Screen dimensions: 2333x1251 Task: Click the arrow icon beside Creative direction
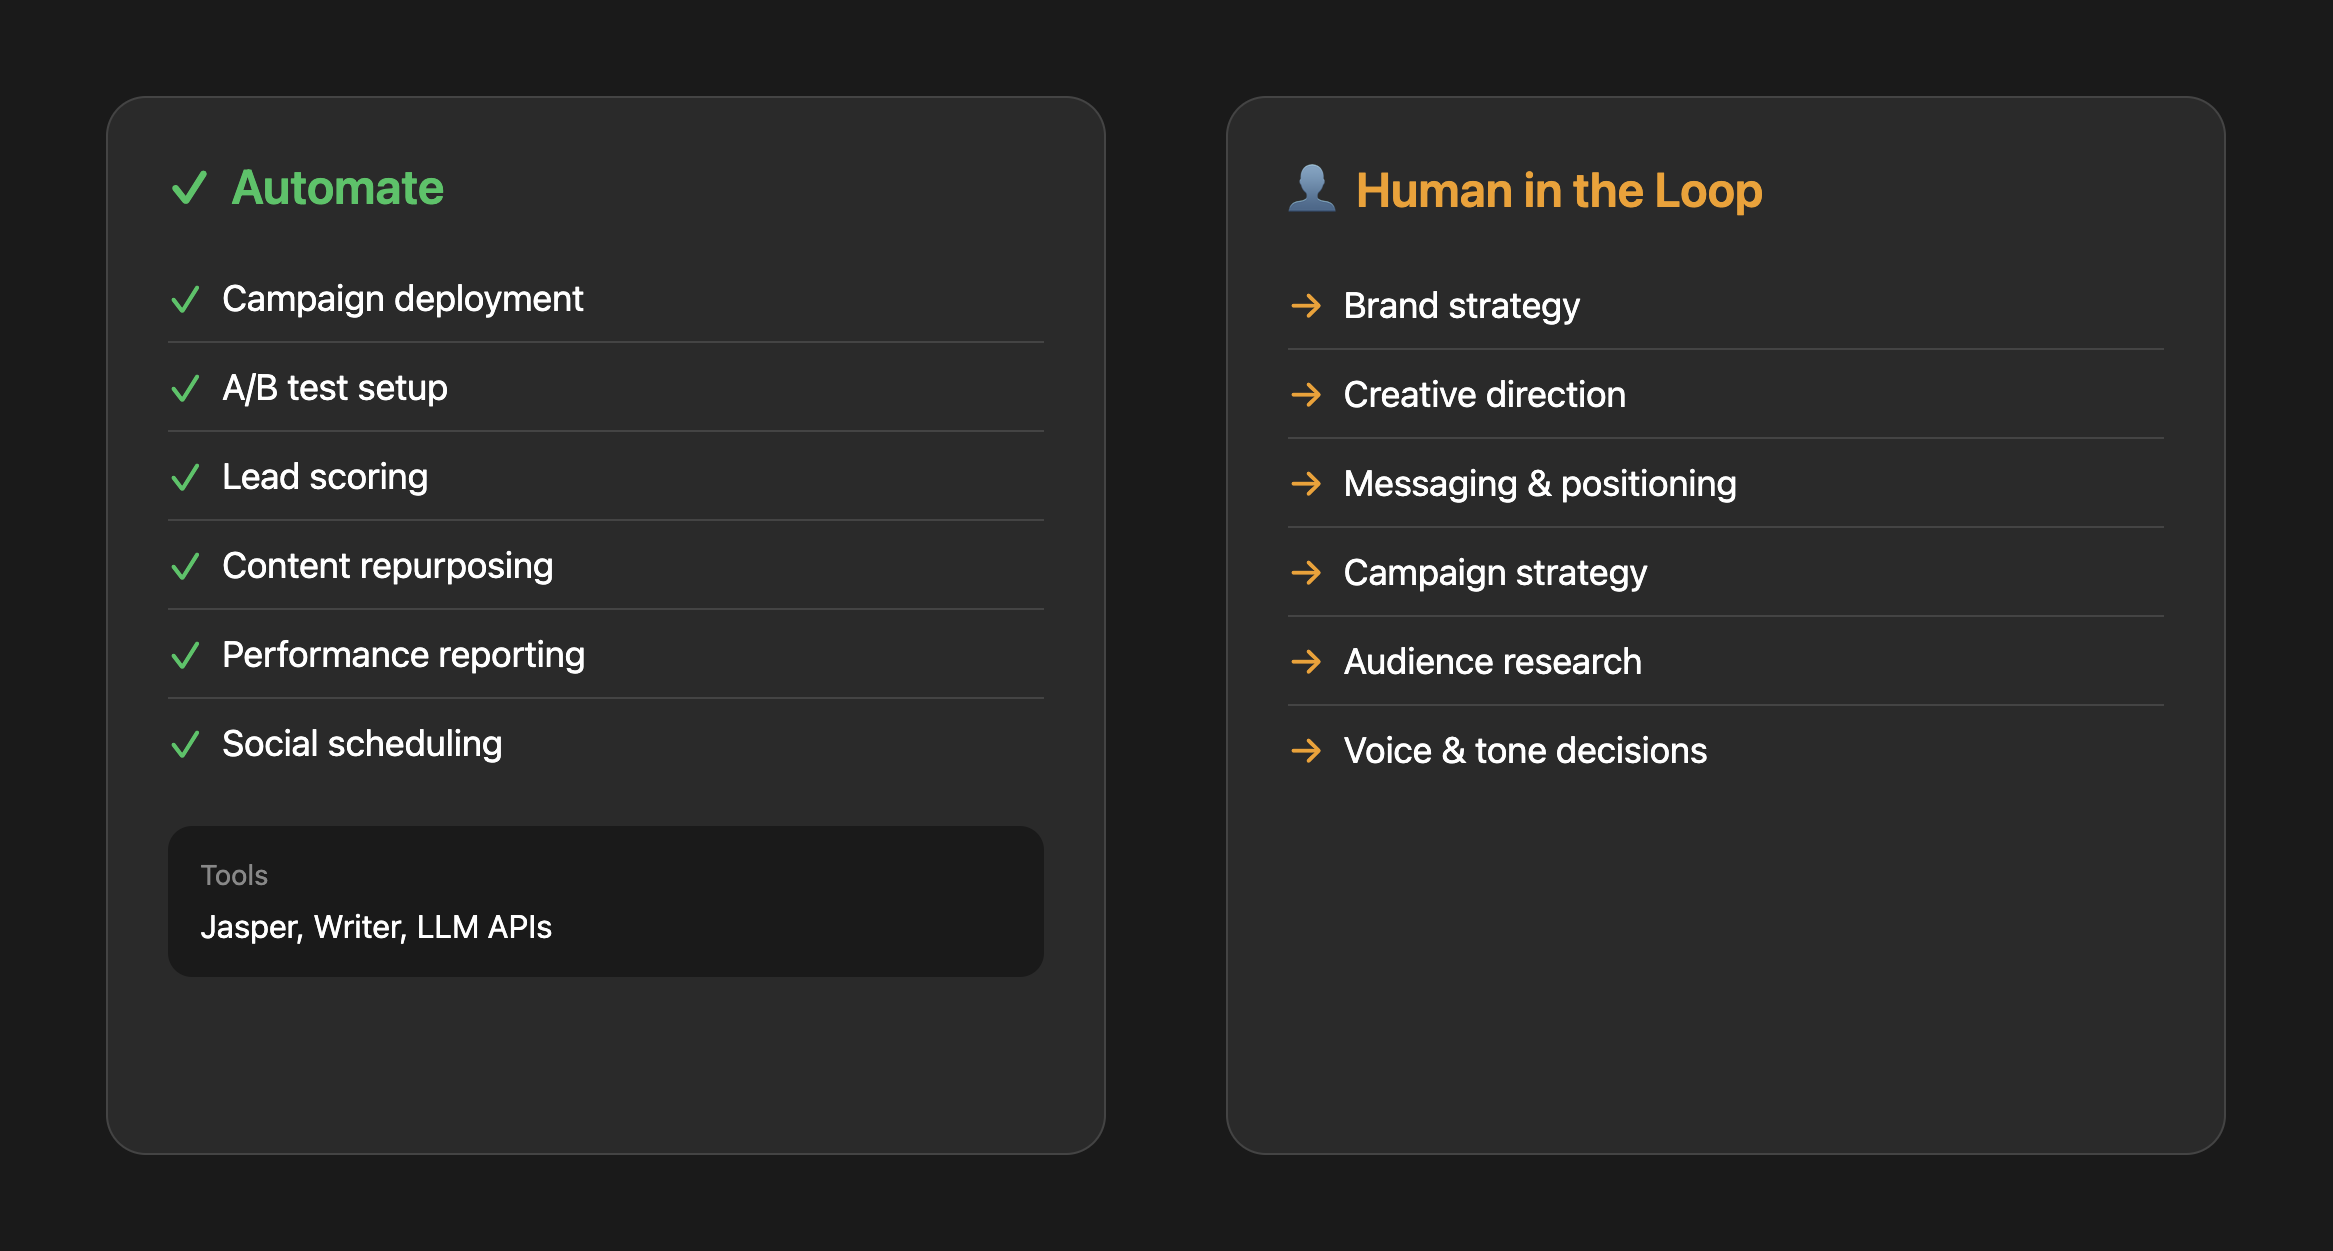click(1306, 394)
